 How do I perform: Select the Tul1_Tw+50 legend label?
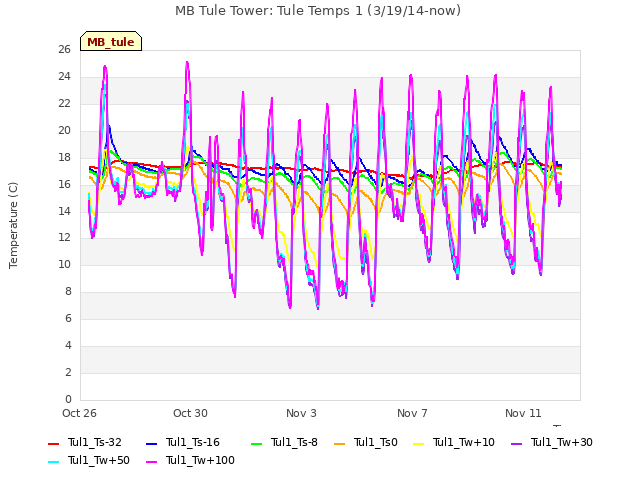point(99,460)
